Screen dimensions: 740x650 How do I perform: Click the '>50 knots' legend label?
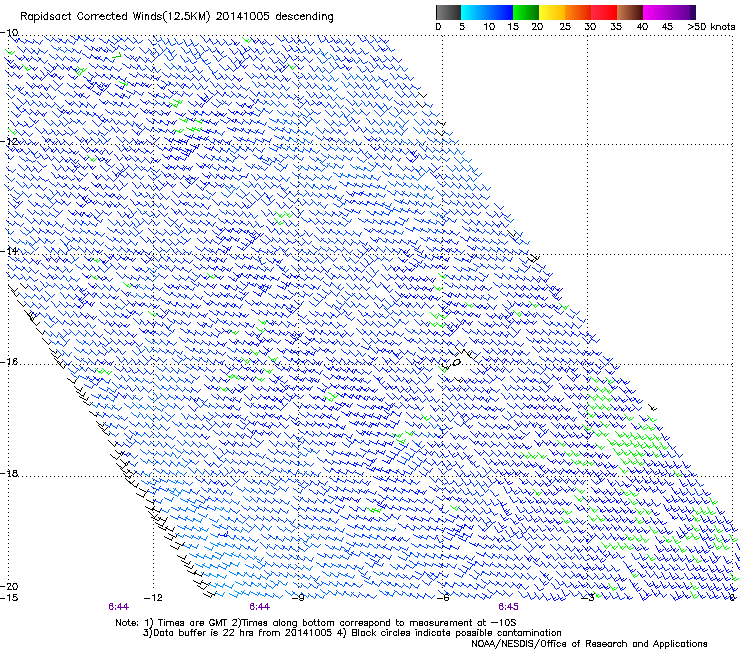[711, 26]
